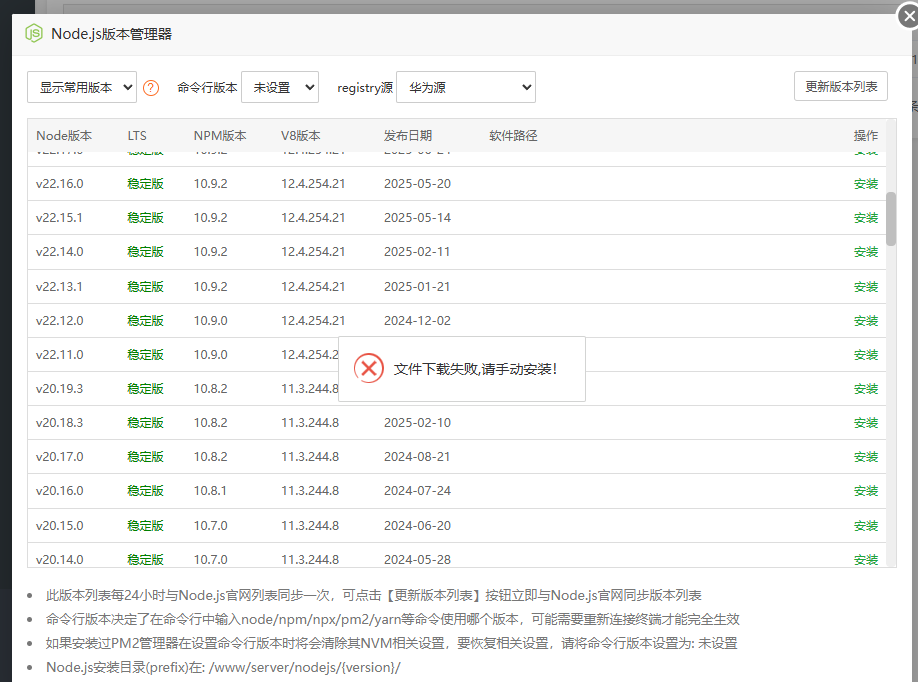
Task: Click the v20.16.0 version text
Action: [60, 491]
